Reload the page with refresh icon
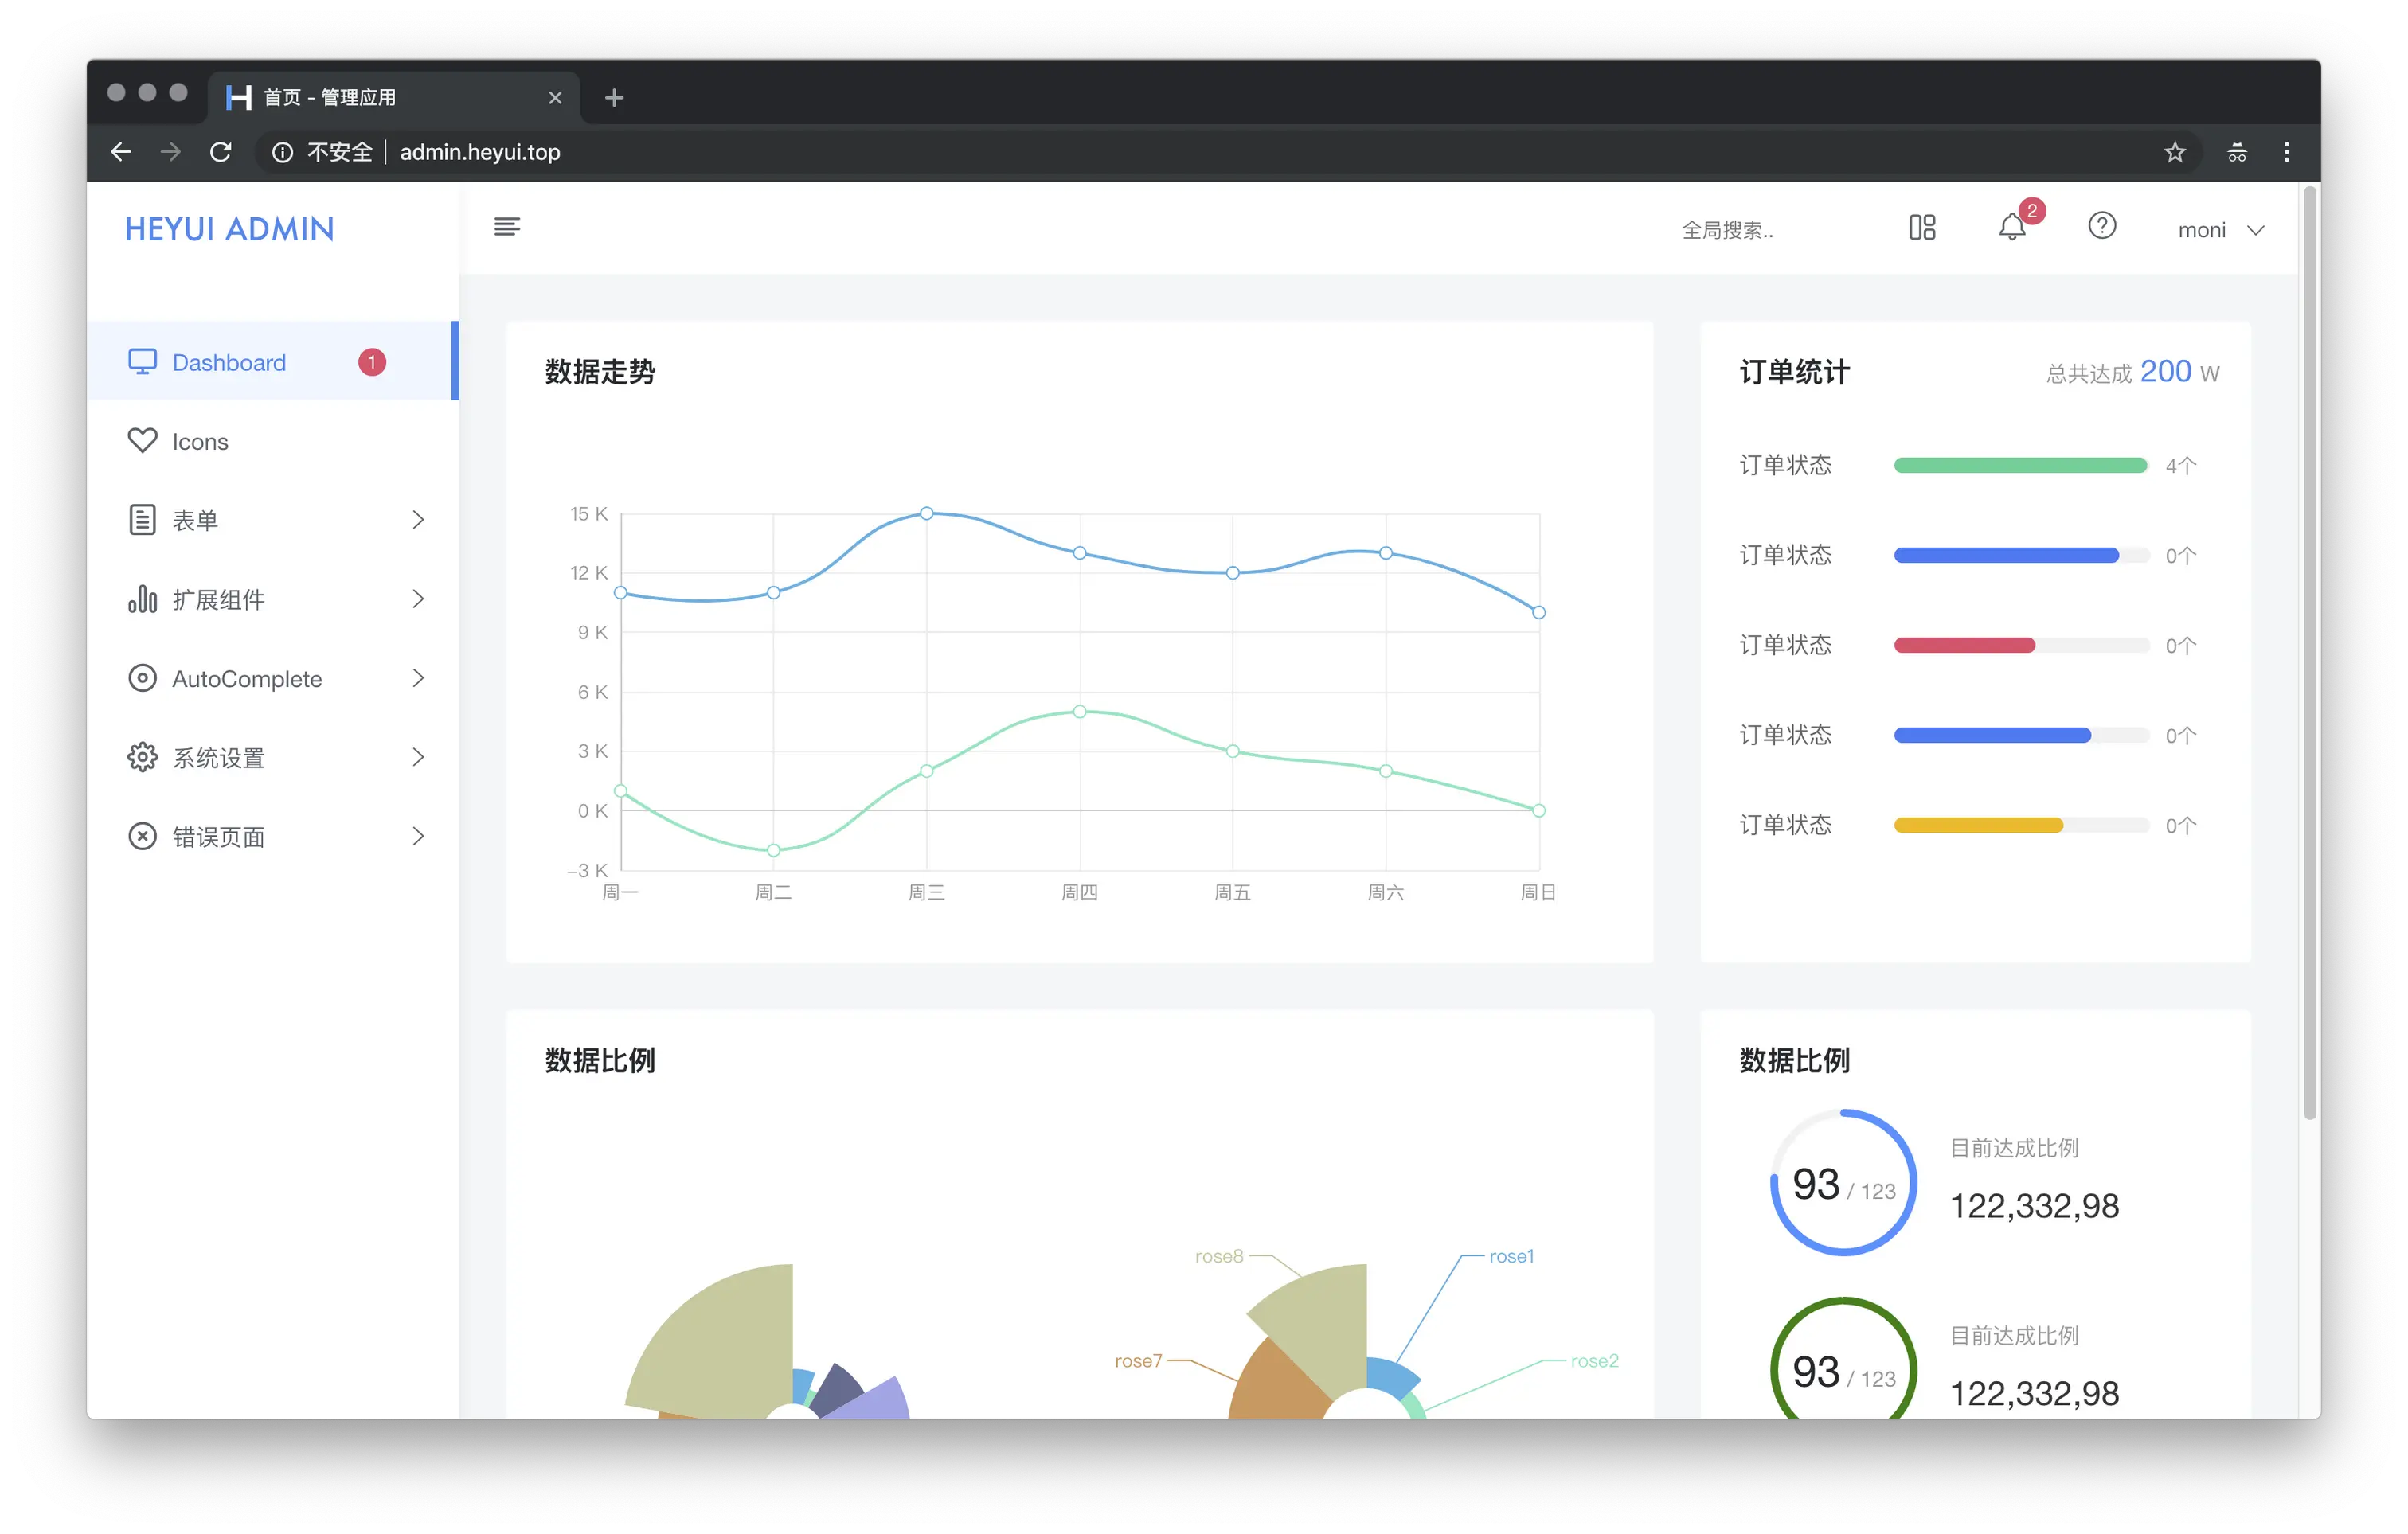The image size is (2408, 1534). [221, 152]
